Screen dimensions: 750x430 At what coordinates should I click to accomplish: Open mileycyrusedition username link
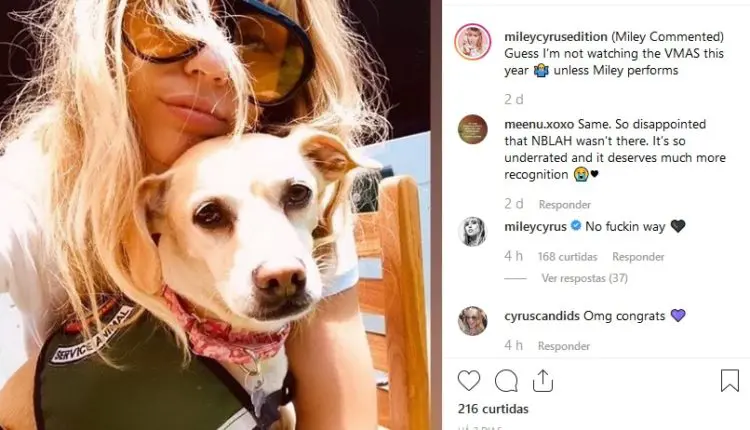pyautogui.click(x=556, y=37)
